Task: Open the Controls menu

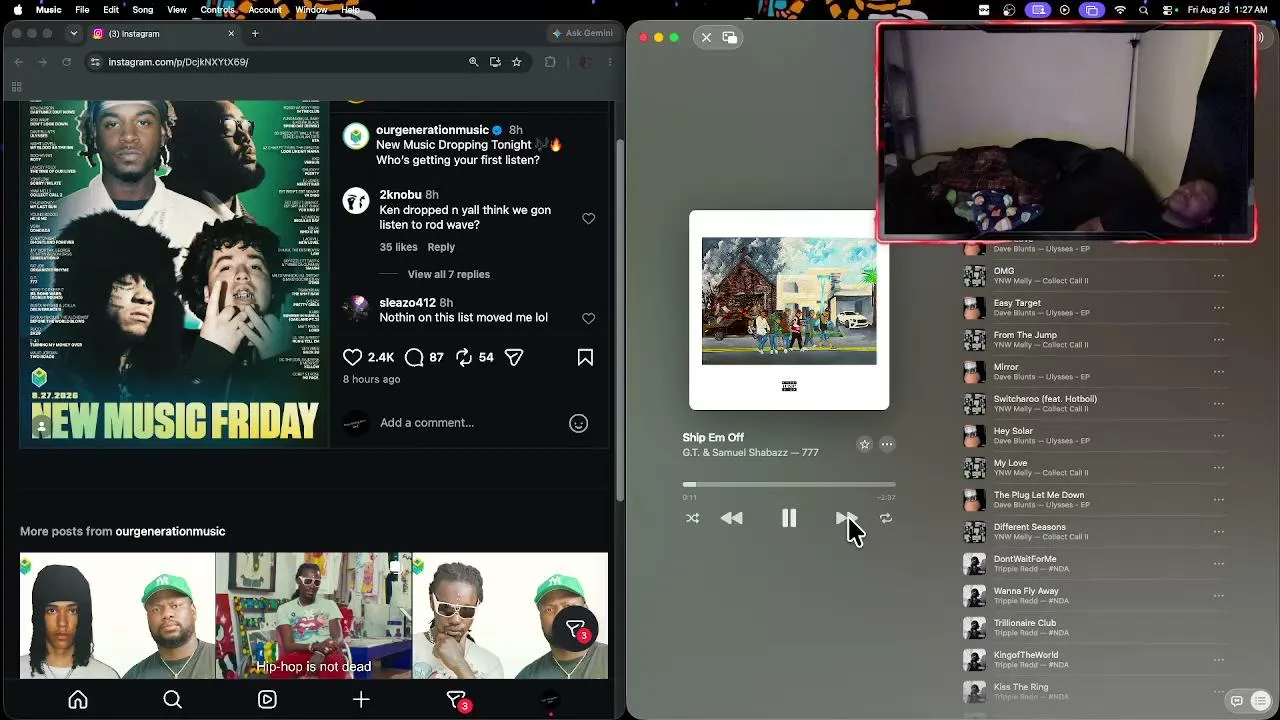Action: 217,10
